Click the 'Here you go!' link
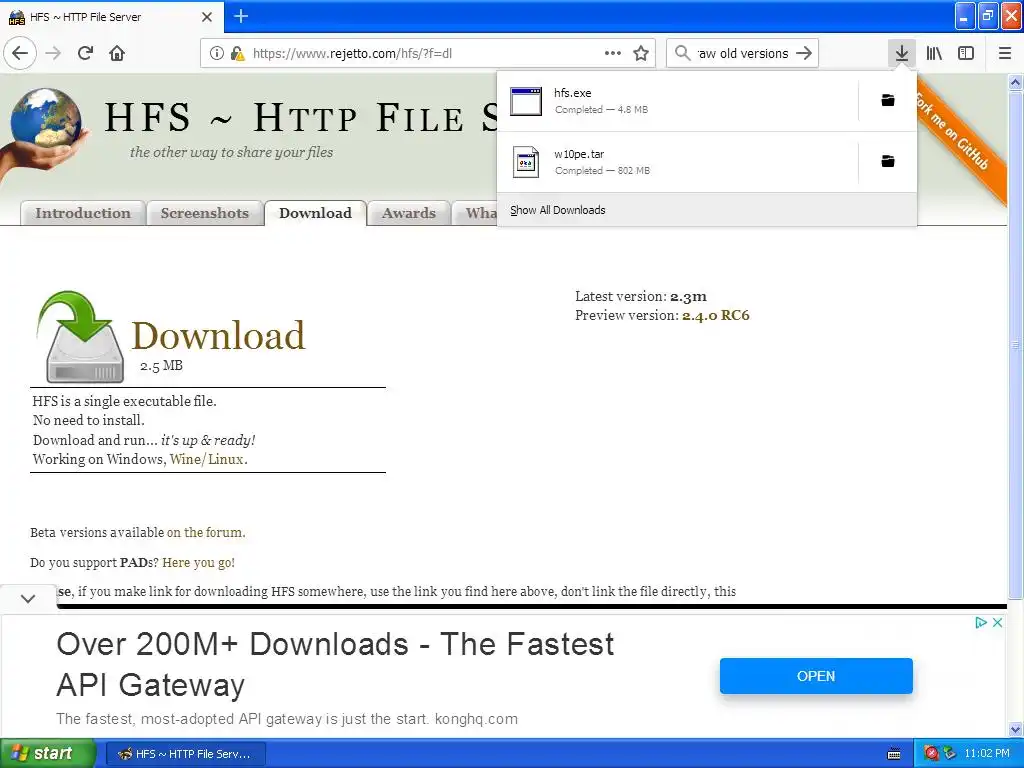Viewport: 1024px width, 768px height. (199, 562)
